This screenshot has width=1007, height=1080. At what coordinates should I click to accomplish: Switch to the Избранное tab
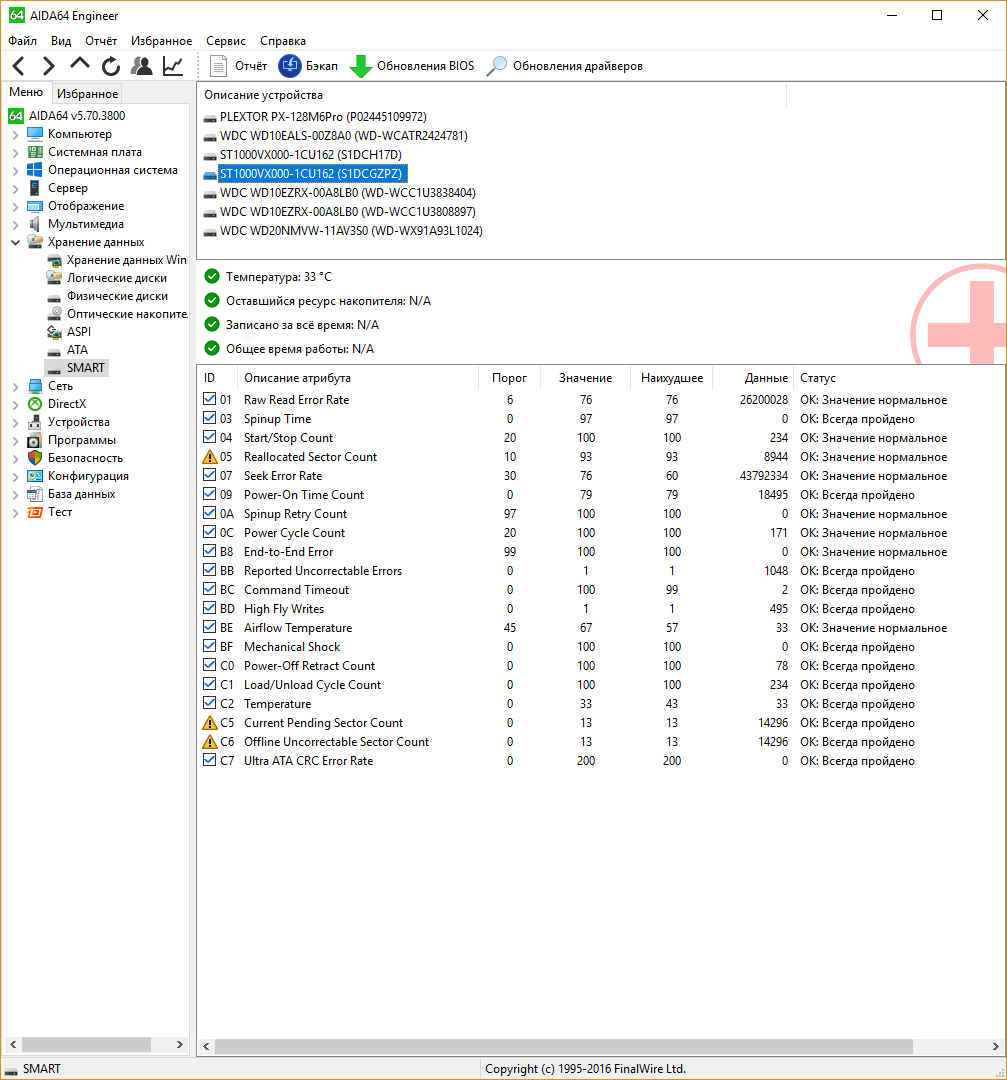click(87, 94)
